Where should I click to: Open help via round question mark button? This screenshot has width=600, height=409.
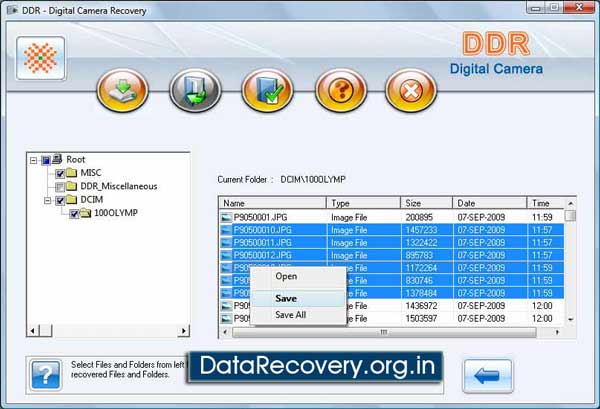341,90
